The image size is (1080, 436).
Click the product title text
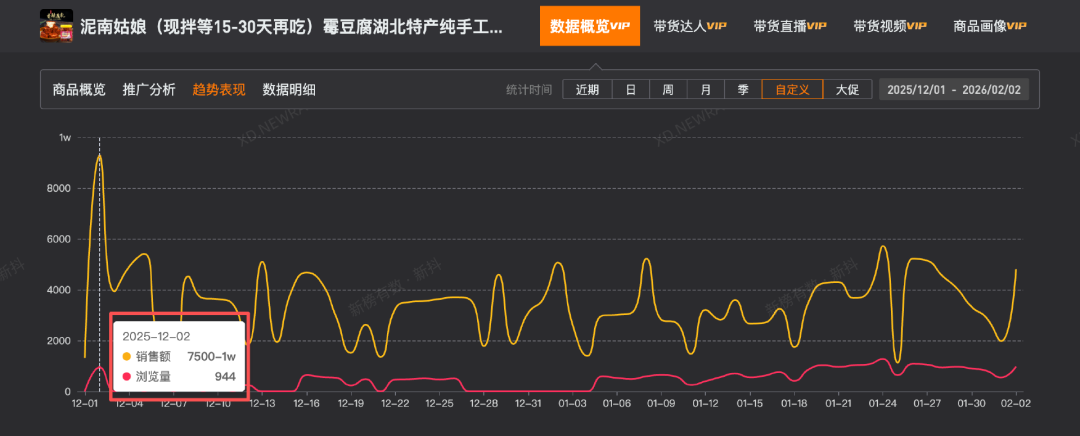290,25
